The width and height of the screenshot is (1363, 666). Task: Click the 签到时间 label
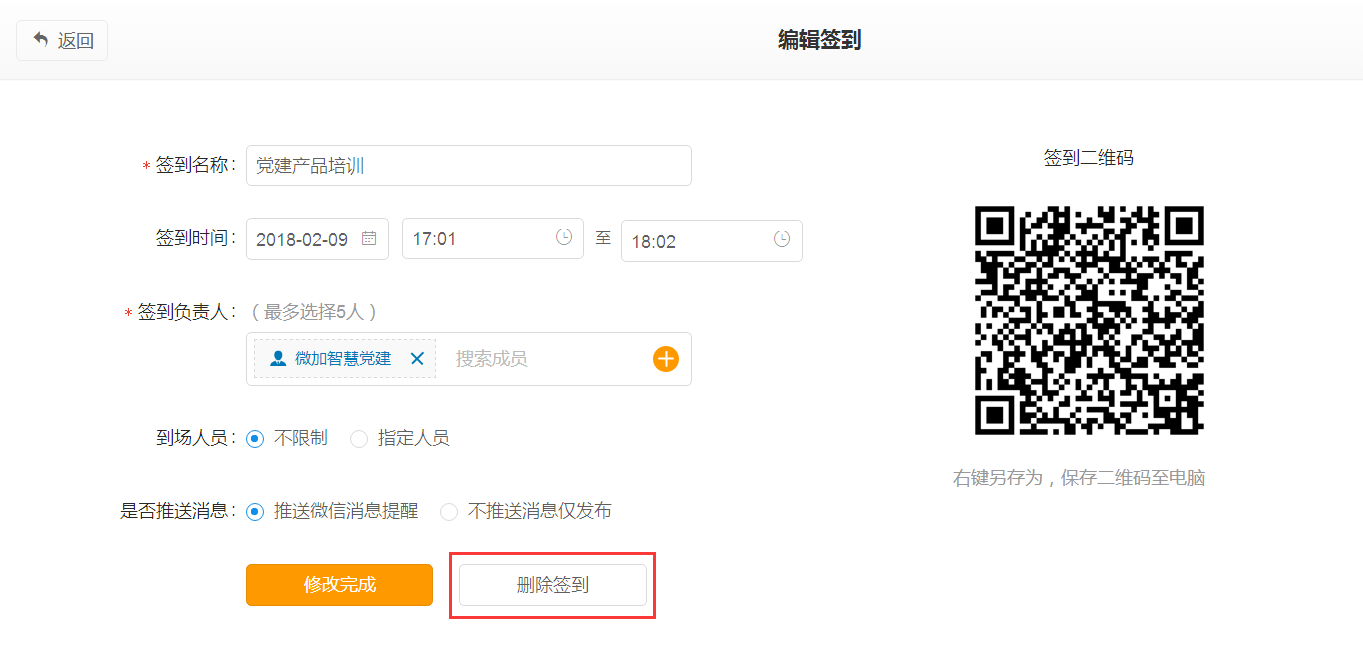[x=195, y=238]
